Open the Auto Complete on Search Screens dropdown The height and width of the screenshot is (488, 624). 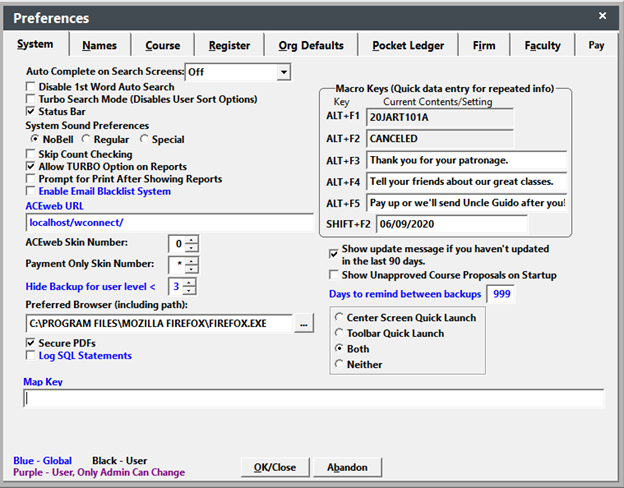pos(284,72)
